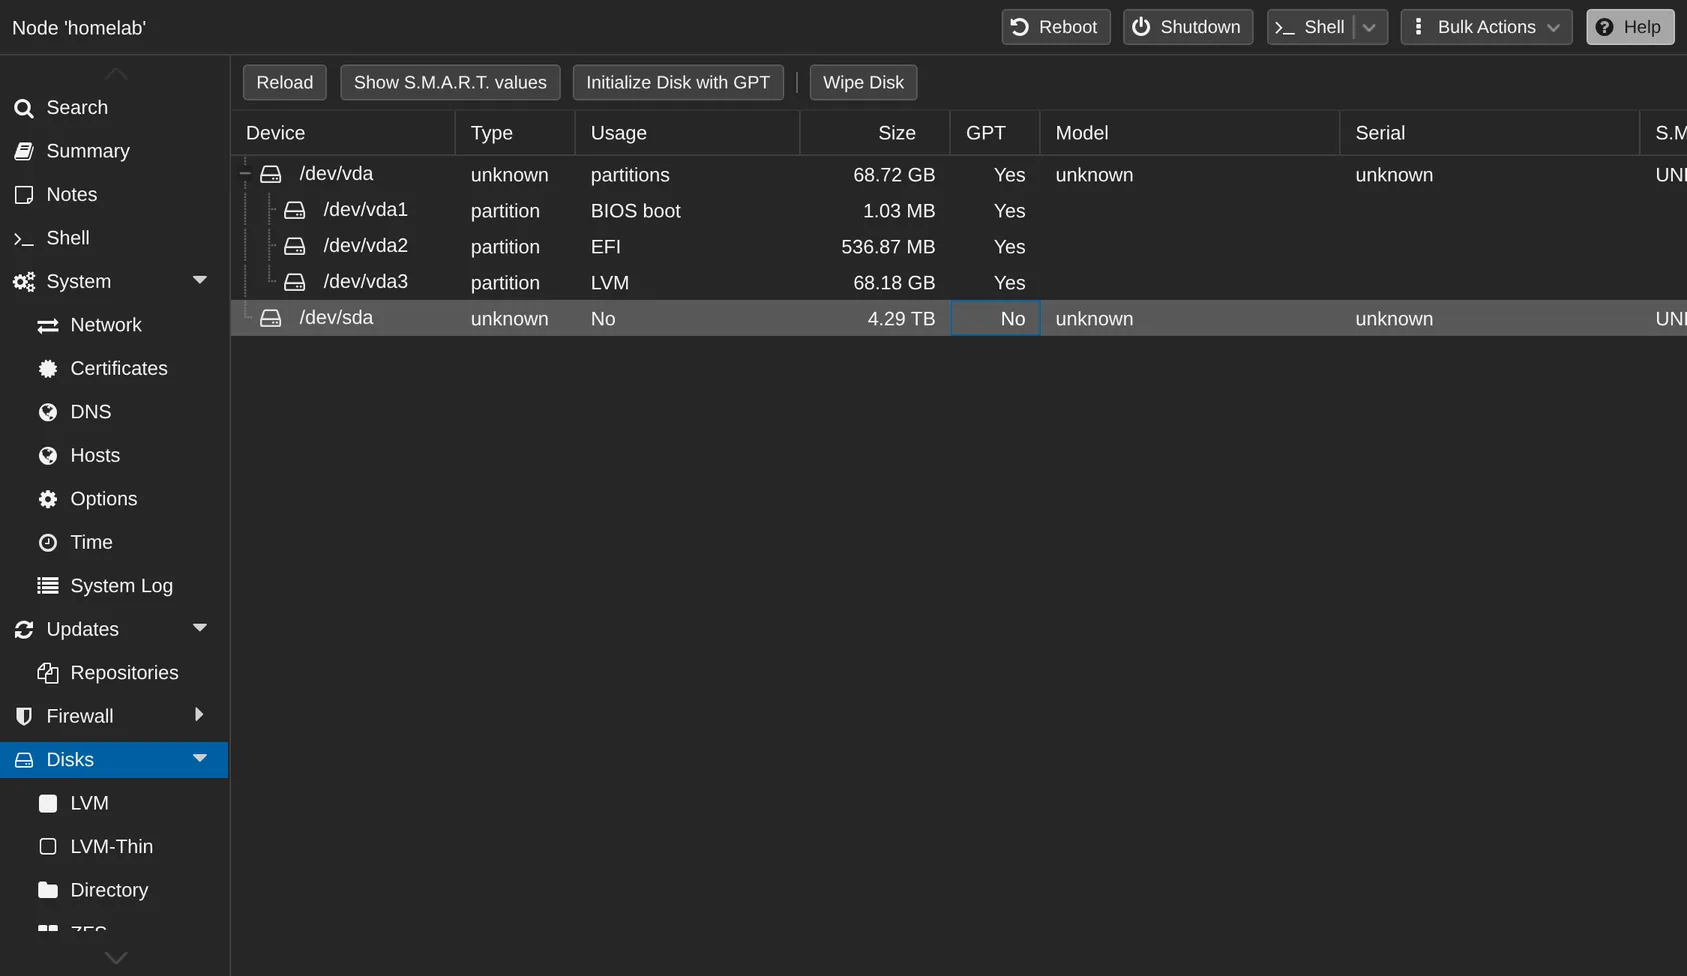Click the LVM square icon
Screen dimensions: 1687x976
click(x=48, y=804)
